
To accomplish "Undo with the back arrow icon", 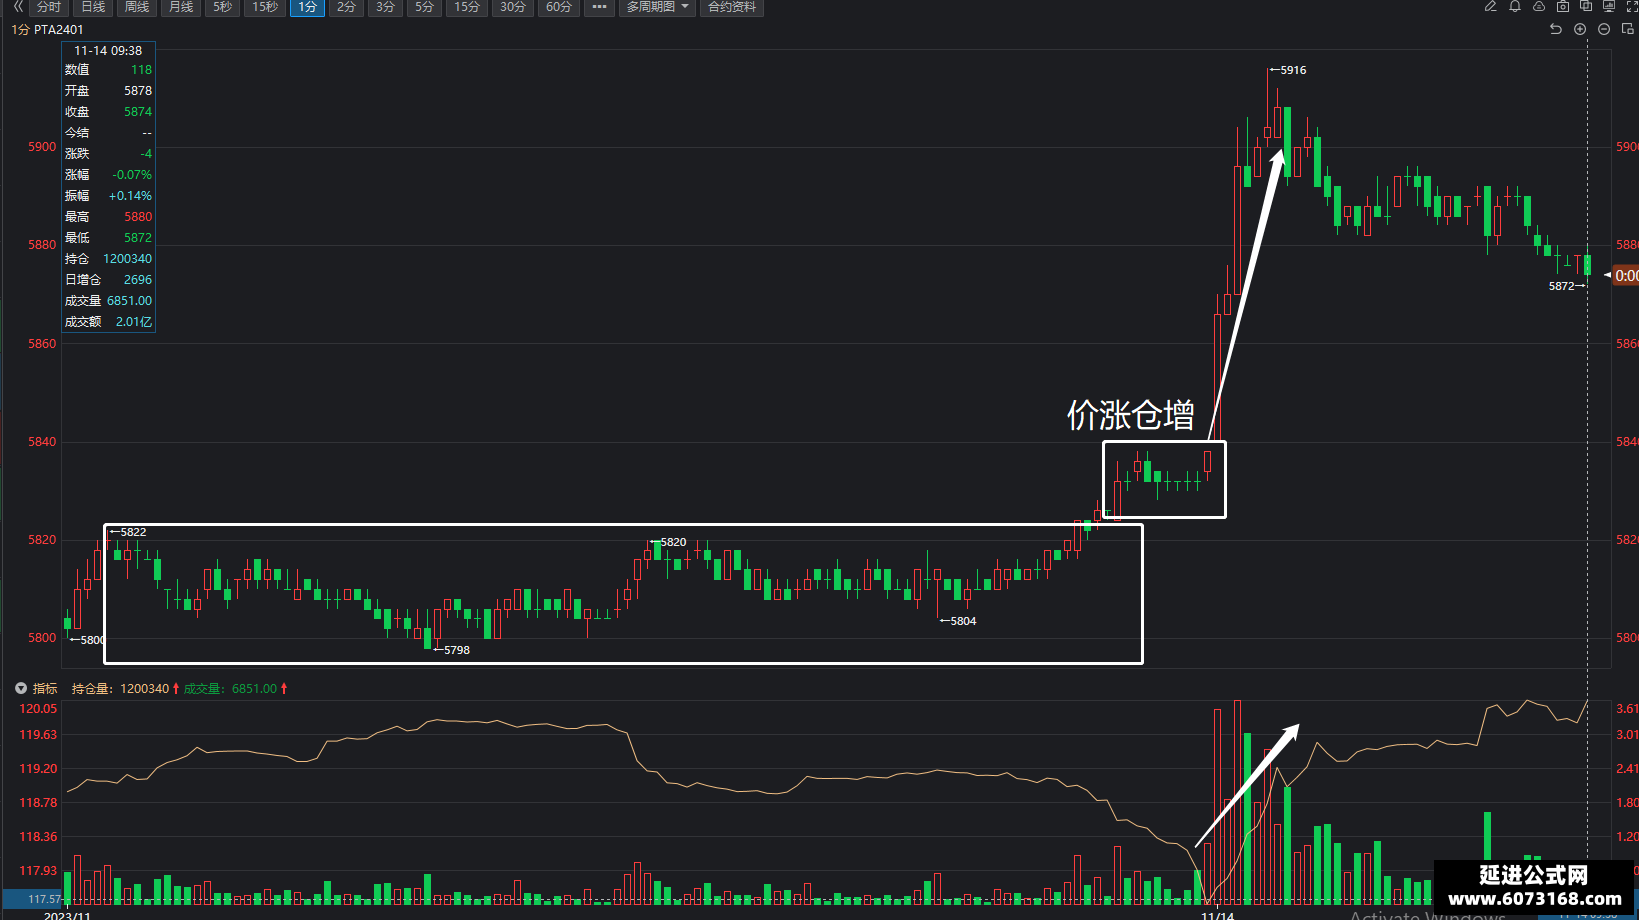I will 1556,29.
